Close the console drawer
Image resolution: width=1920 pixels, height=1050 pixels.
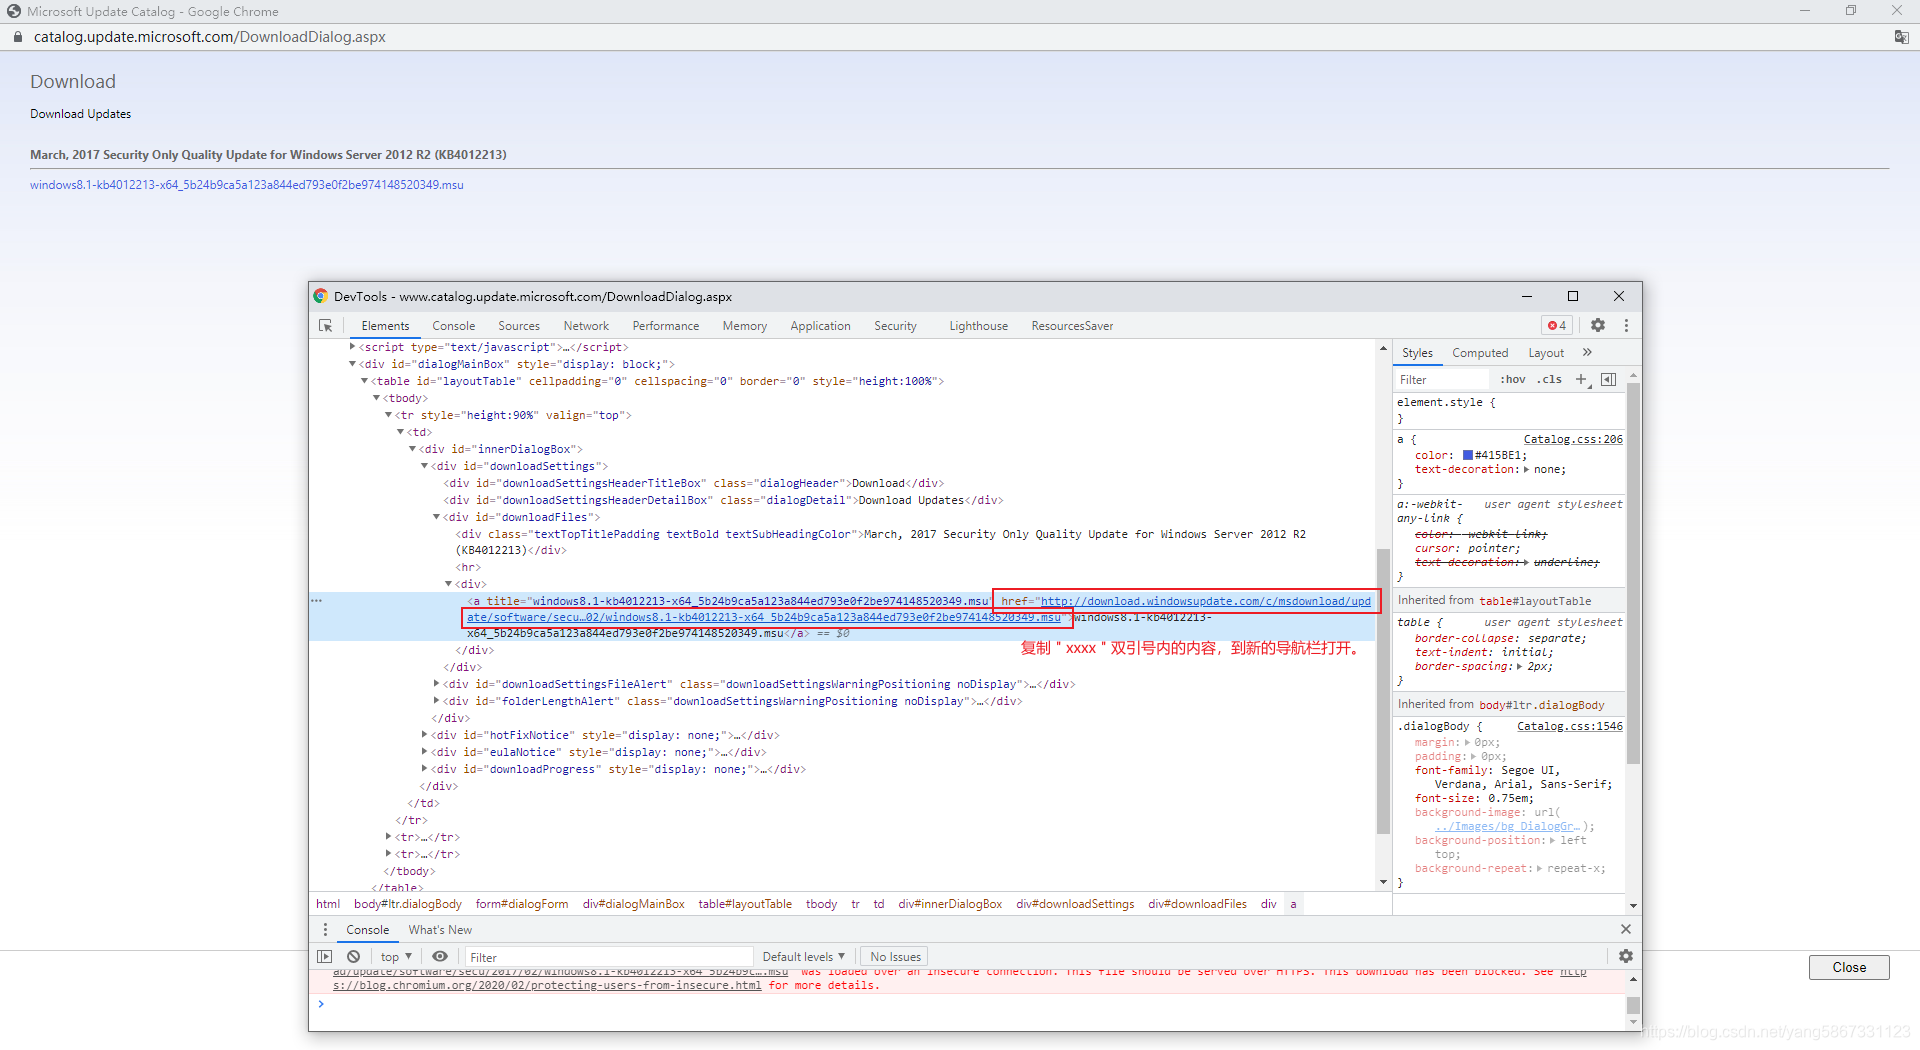tap(1626, 930)
